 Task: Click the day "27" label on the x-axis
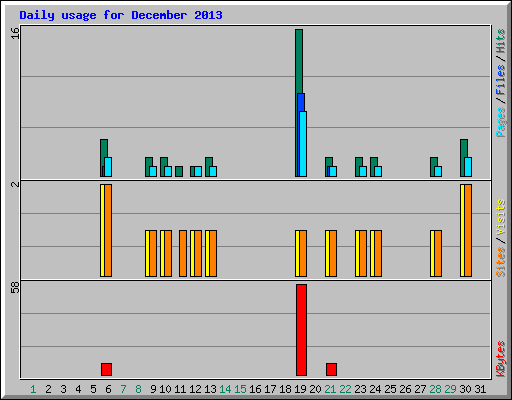[x=420, y=389]
